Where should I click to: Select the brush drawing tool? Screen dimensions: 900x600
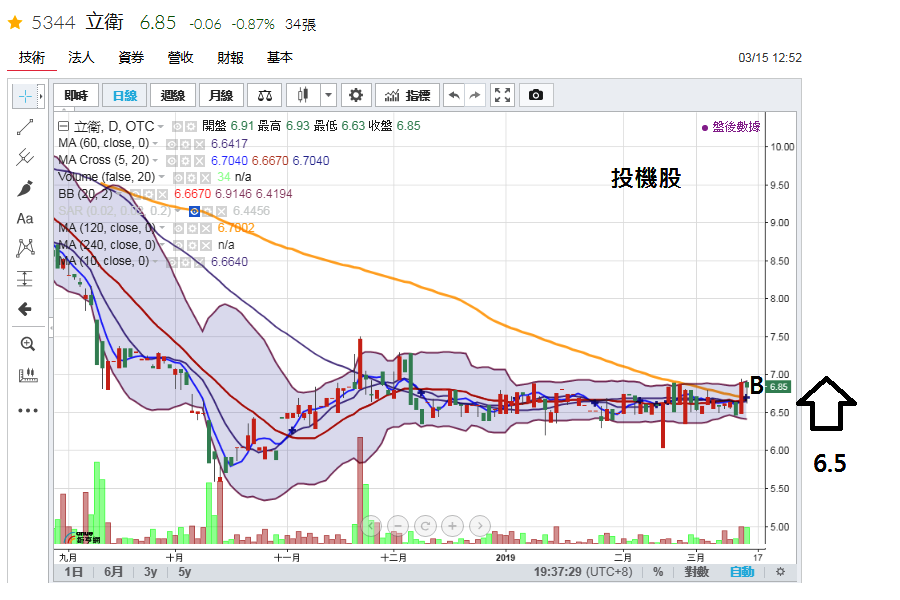pyautogui.click(x=25, y=188)
